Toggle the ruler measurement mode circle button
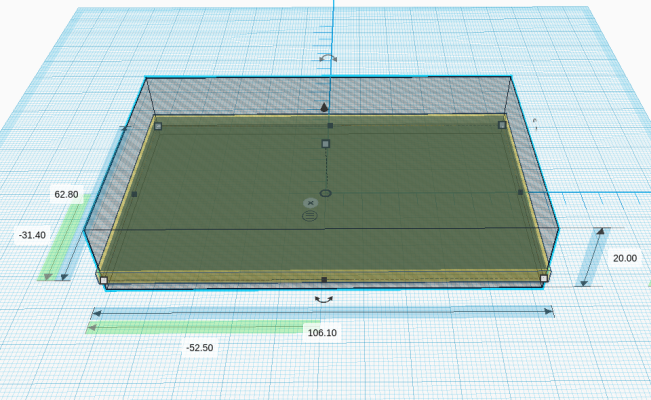Screen dimensions: 651x400 tap(310, 215)
